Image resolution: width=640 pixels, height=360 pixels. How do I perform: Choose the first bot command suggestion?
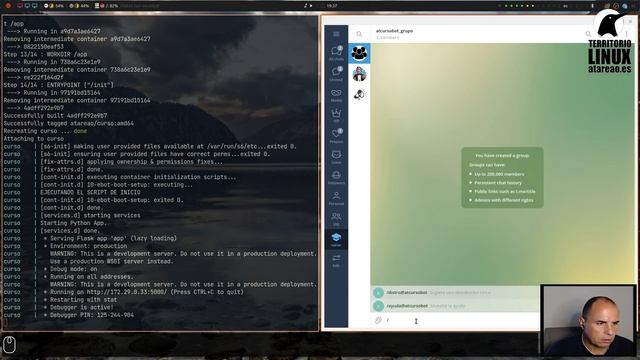coord(455,293)
